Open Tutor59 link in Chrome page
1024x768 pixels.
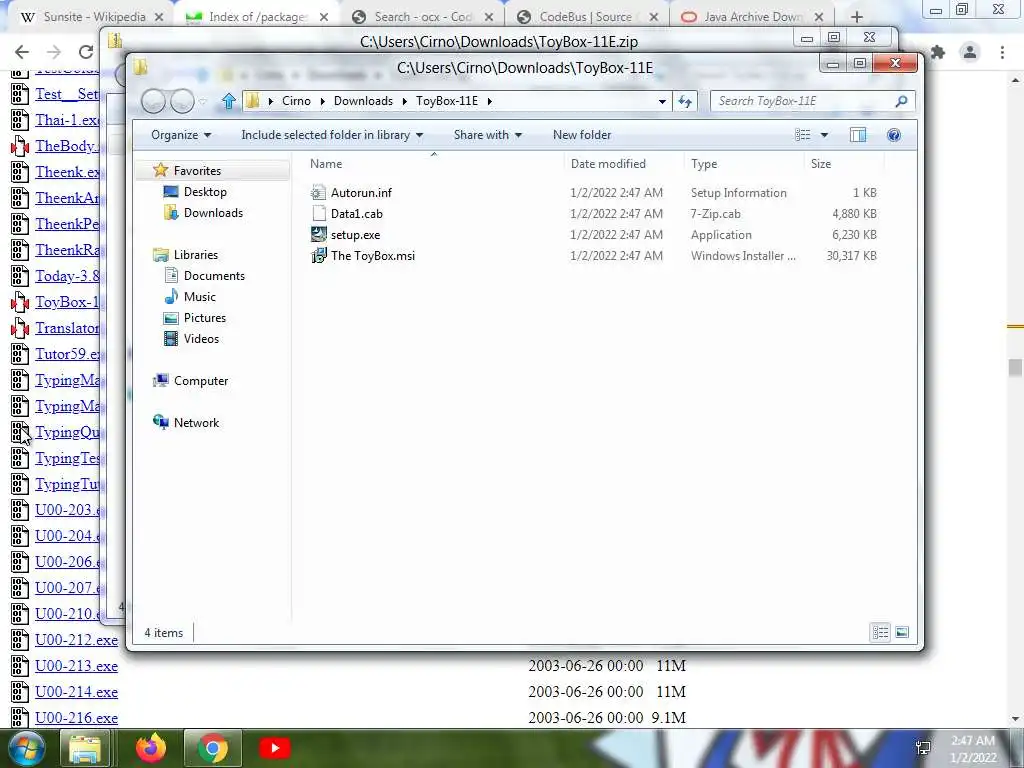[x=67, y=354]
